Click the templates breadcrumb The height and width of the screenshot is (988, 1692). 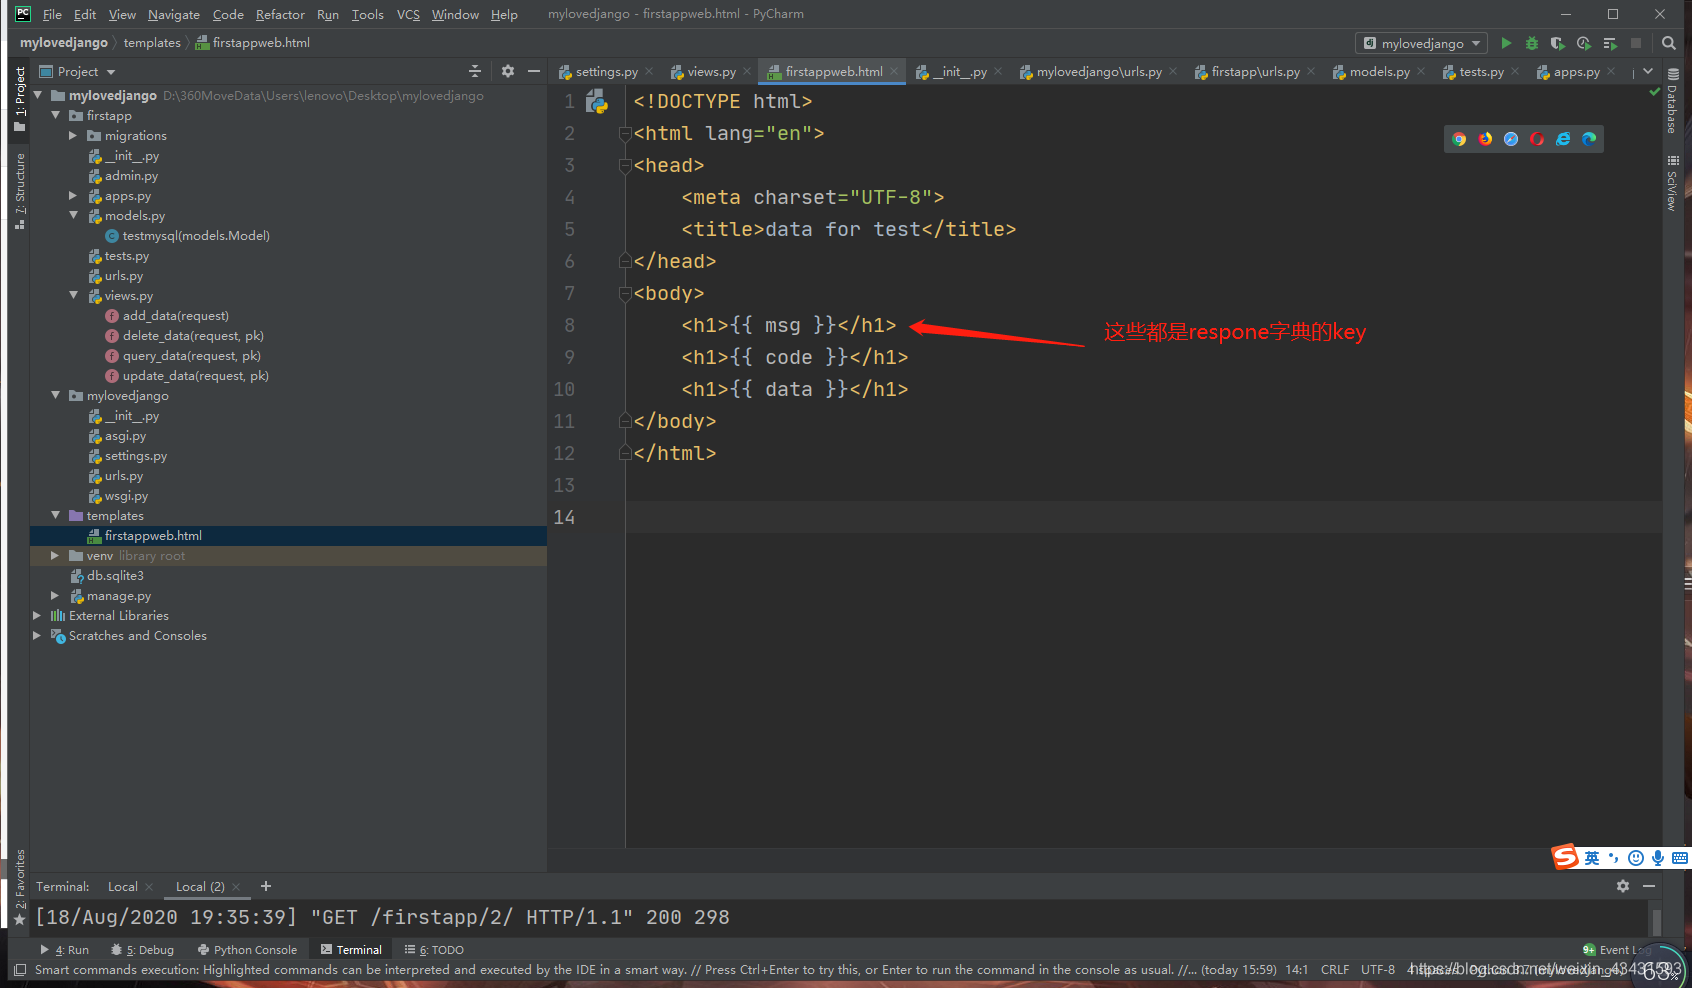pos(152,43)
